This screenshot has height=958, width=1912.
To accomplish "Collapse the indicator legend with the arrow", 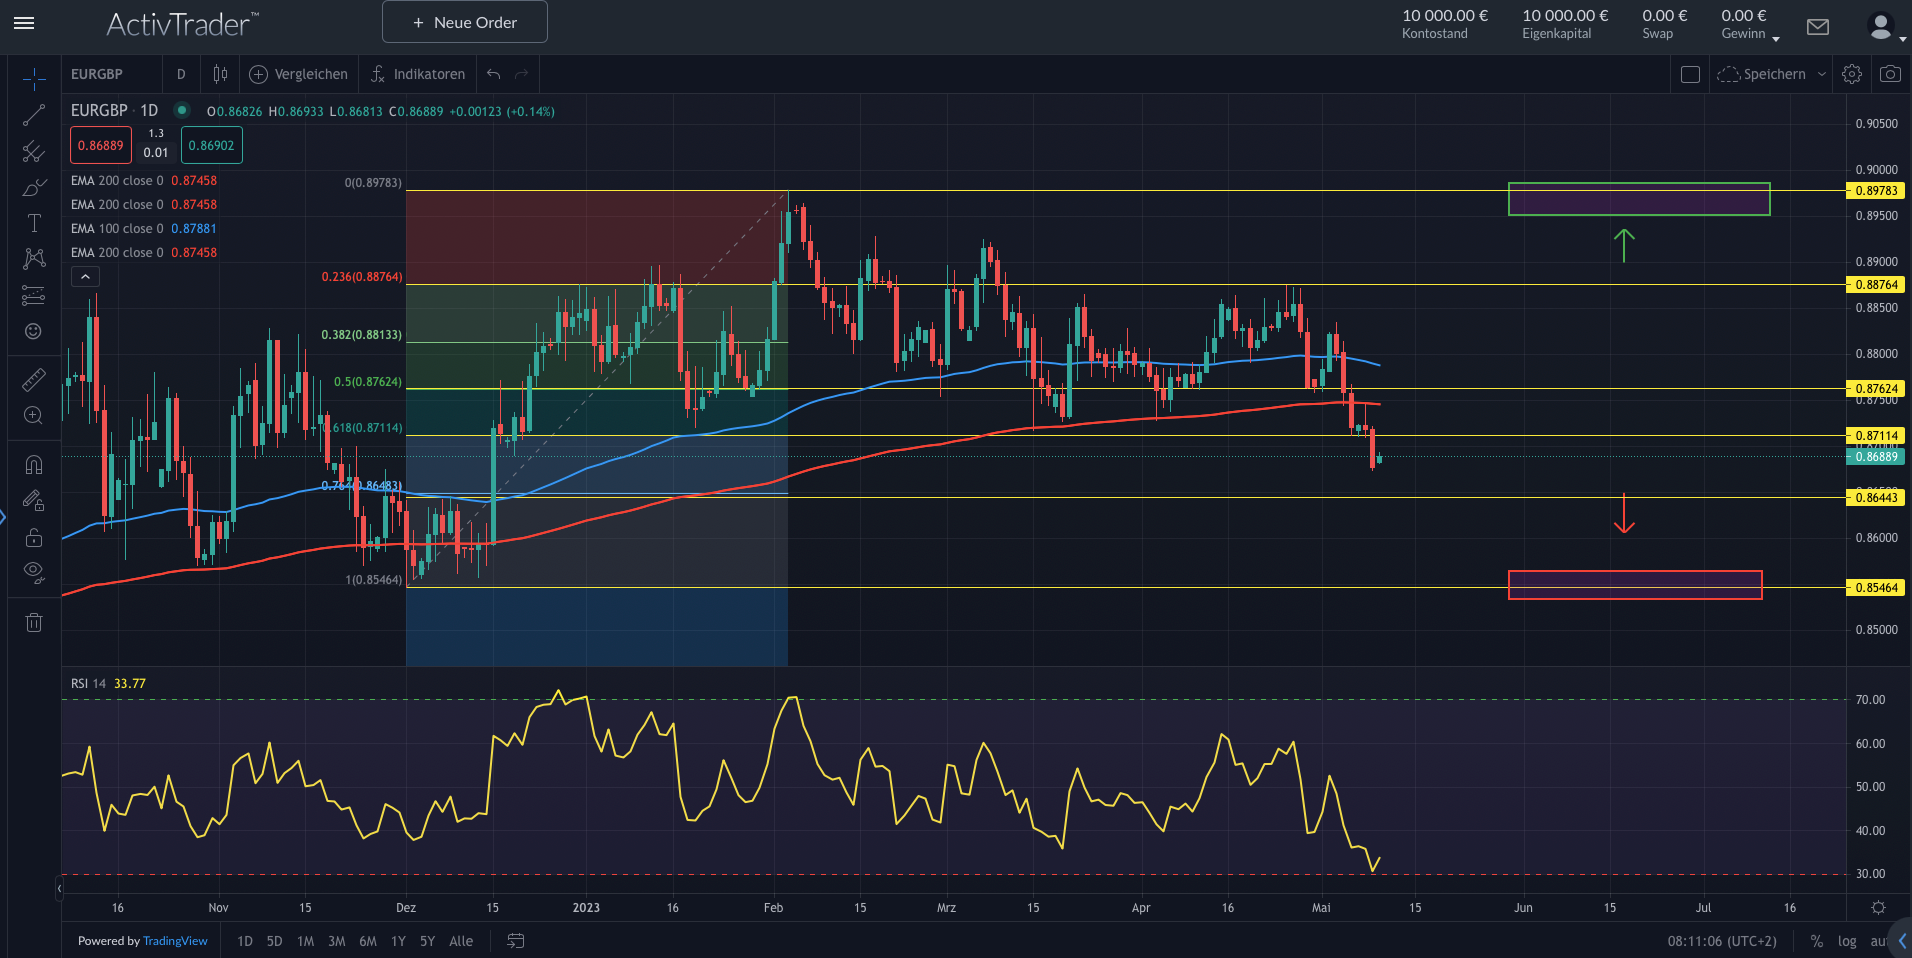I will point(85,276).
